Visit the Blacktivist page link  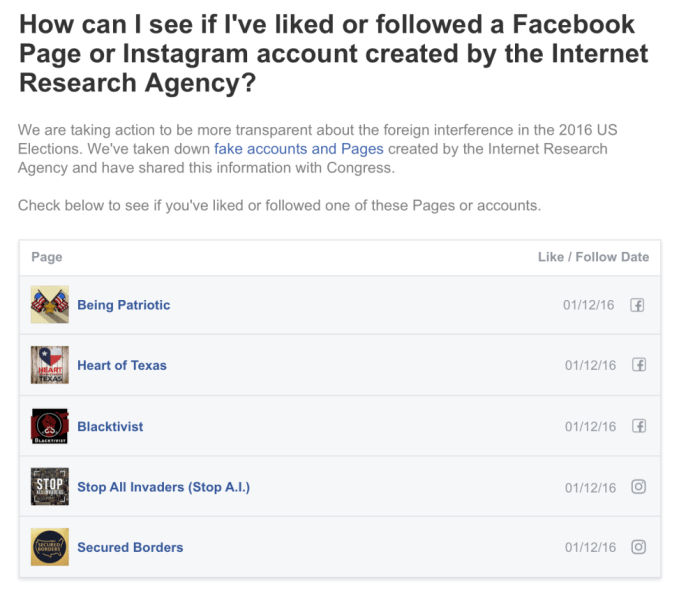point(110,426)
